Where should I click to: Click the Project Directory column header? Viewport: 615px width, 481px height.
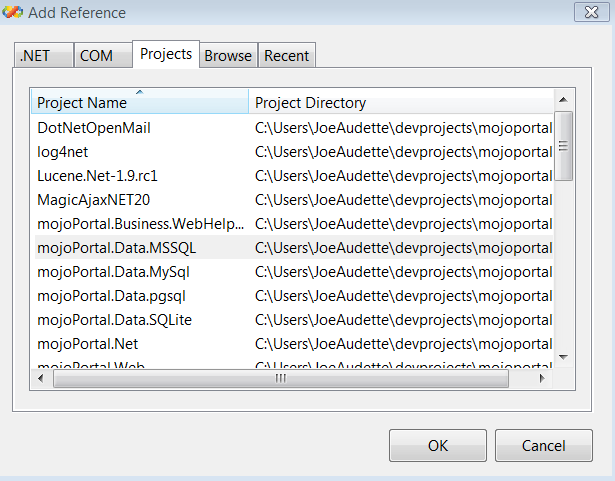pos(400,102)
